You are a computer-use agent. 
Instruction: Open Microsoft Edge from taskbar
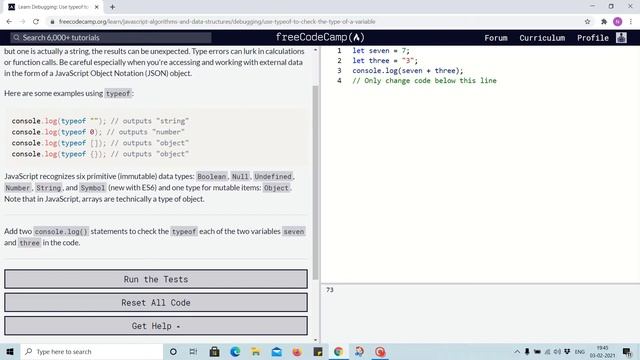tap(235, 351)
